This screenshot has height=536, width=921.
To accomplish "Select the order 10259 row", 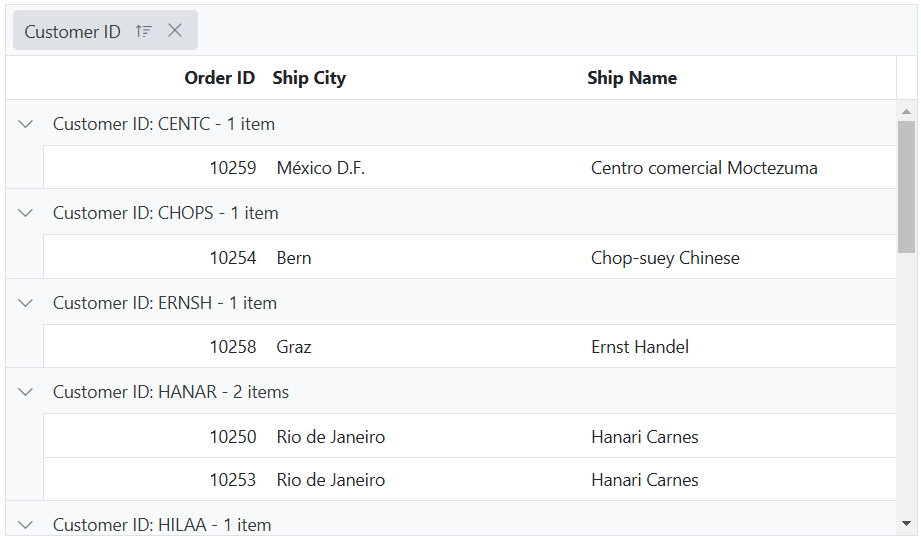I will point(232,168).
